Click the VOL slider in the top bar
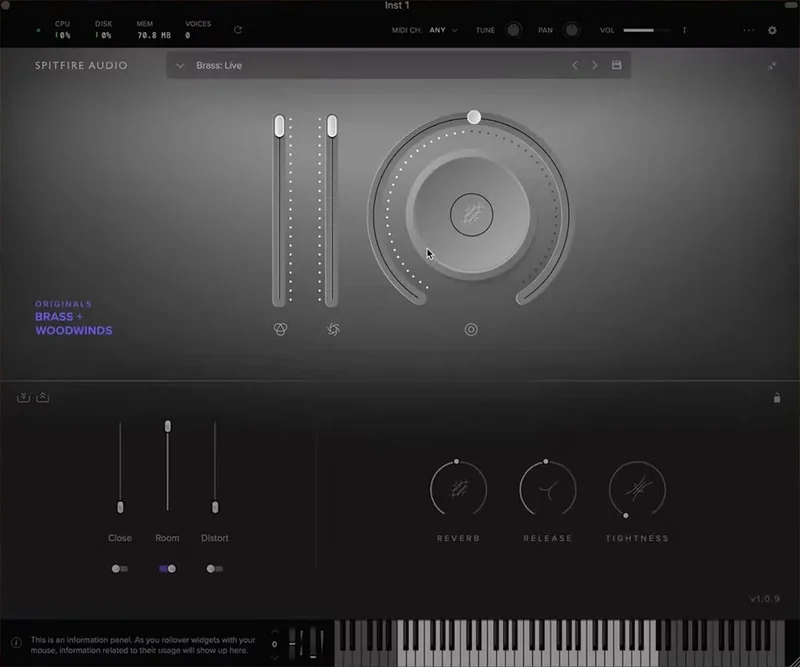 (646, 30)
